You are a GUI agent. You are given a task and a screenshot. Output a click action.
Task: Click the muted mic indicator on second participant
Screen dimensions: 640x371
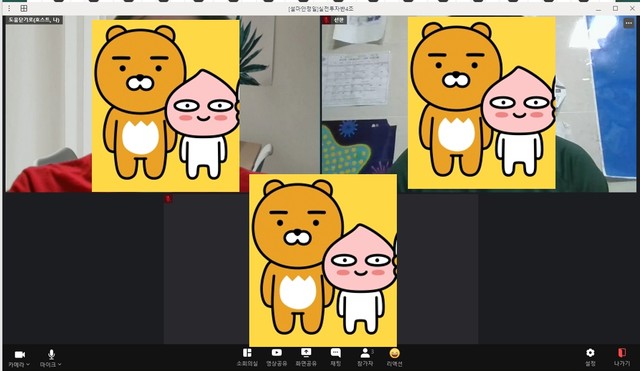pyautogui.click(x=327, y=20)
